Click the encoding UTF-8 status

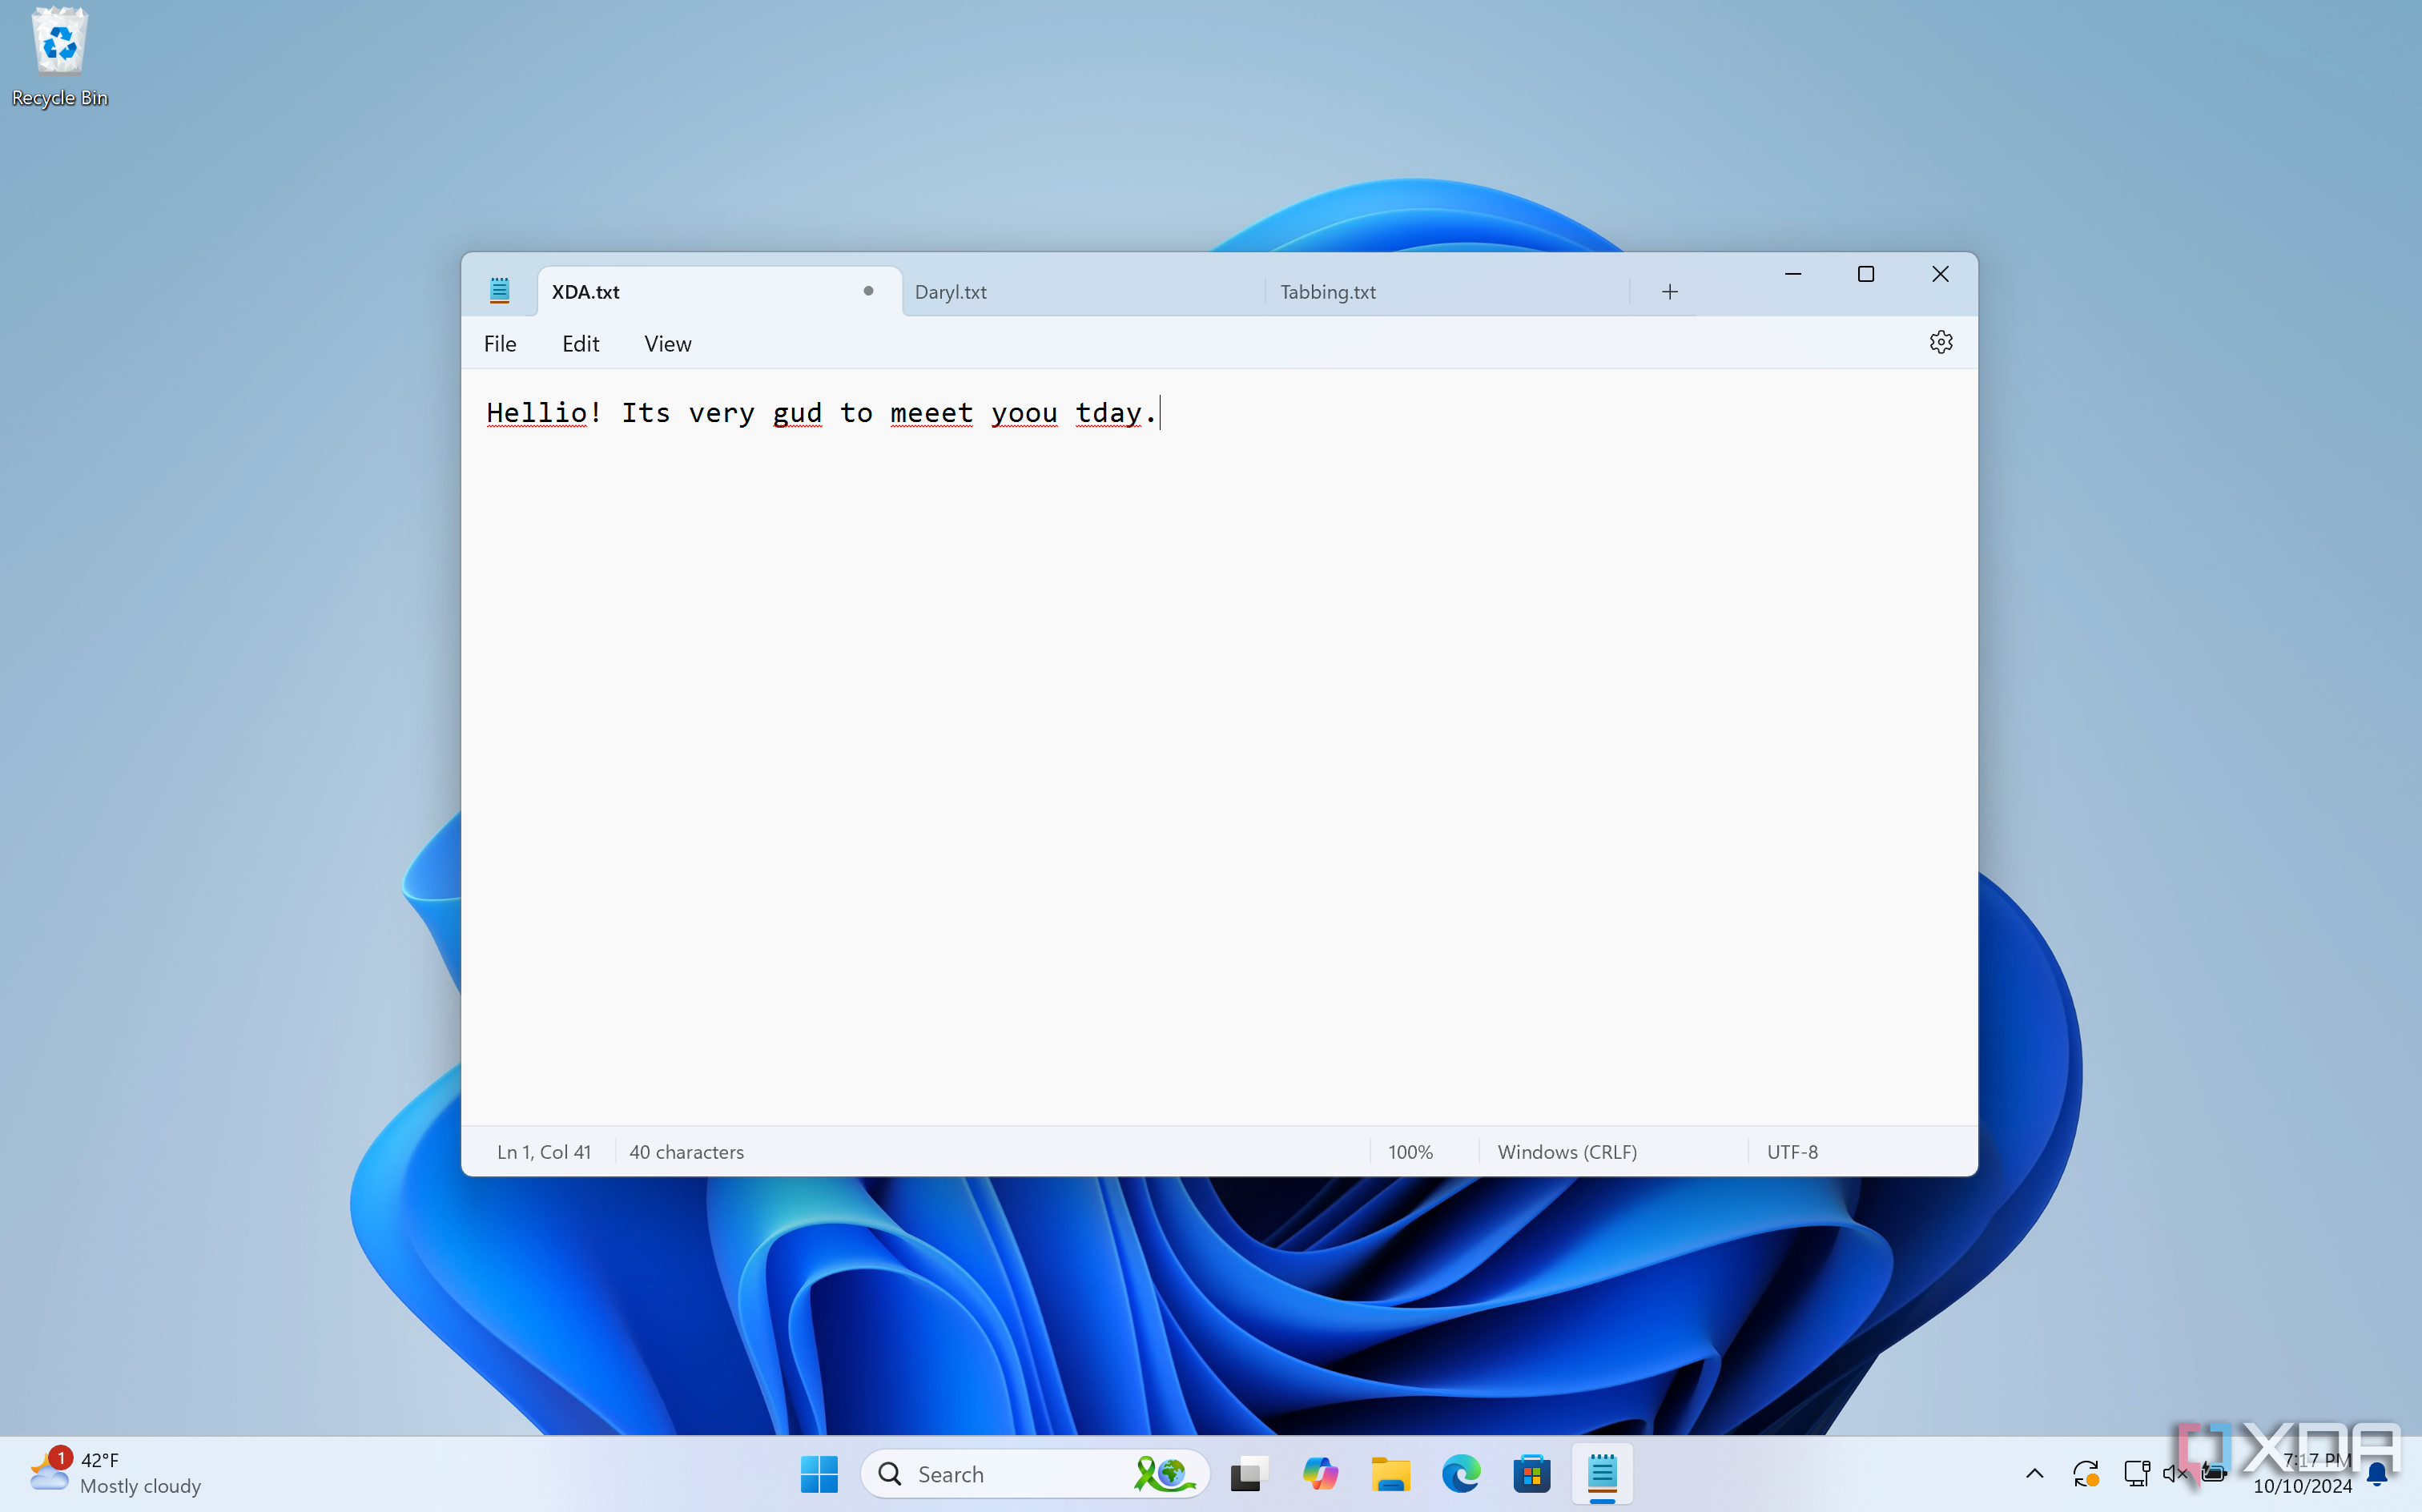pos(1792,1152)
